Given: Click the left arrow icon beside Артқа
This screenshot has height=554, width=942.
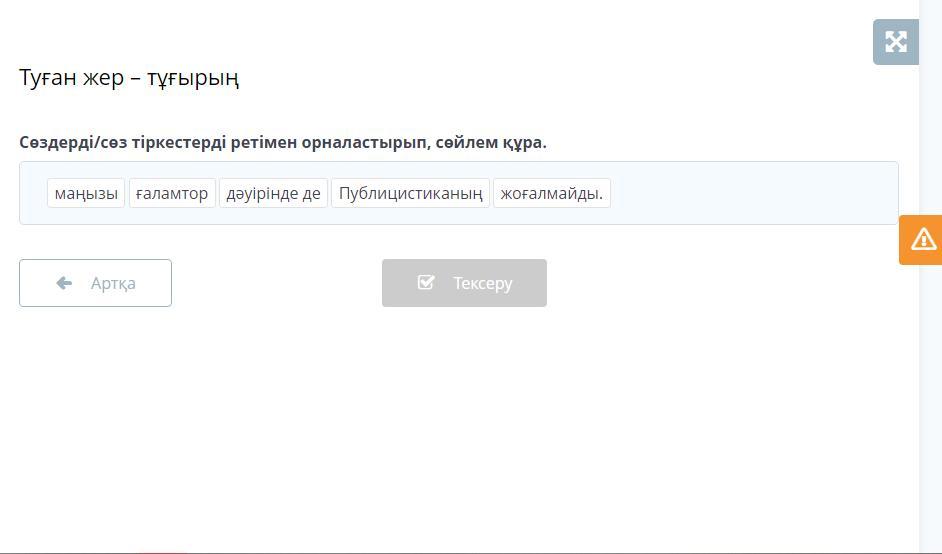Looking at the screenshot, I should click(x=65, y=283).
